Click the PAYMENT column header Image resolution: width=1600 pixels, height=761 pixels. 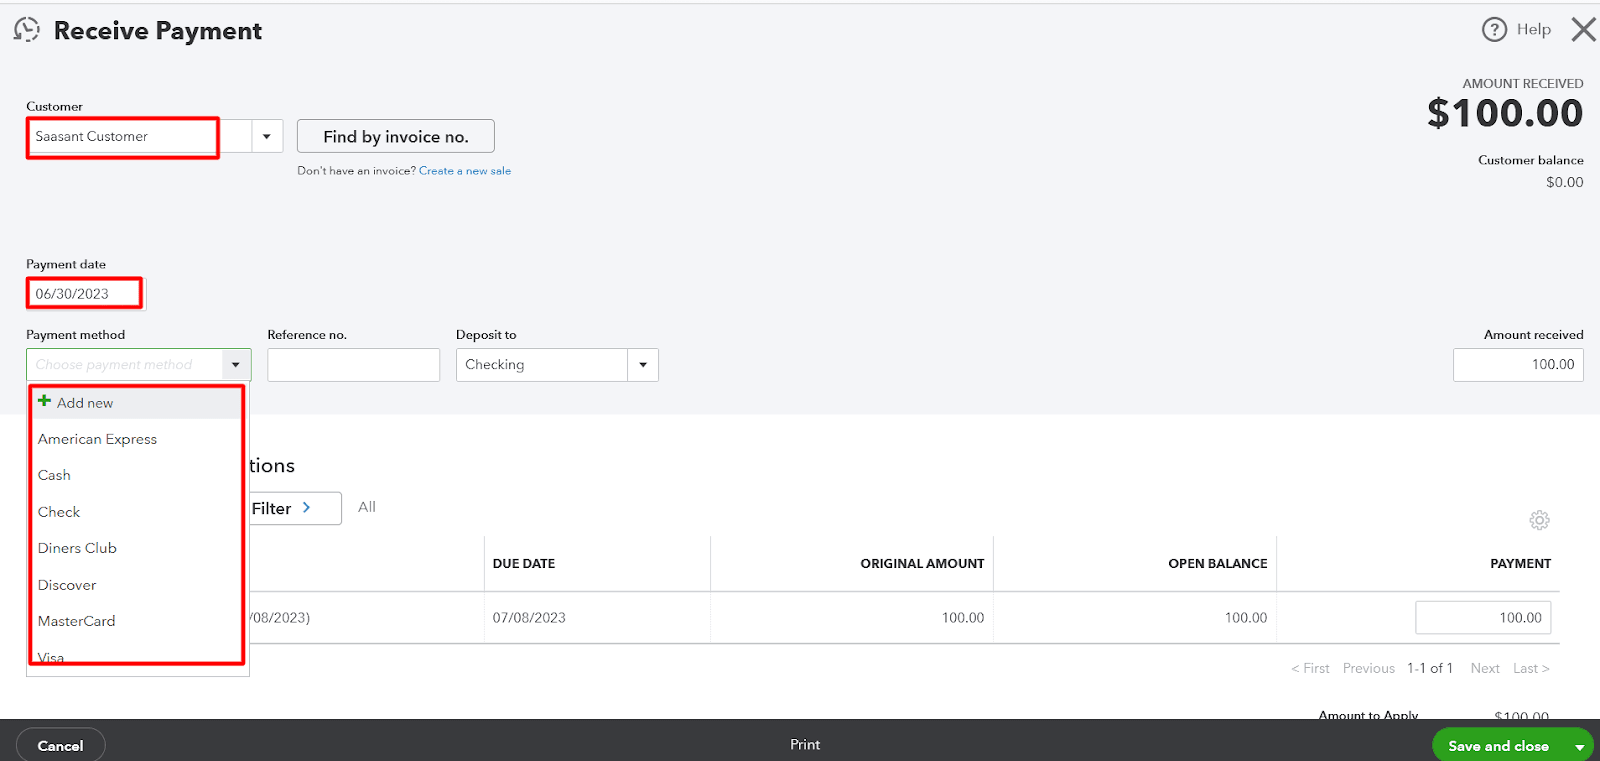[x=1521, y=564]
